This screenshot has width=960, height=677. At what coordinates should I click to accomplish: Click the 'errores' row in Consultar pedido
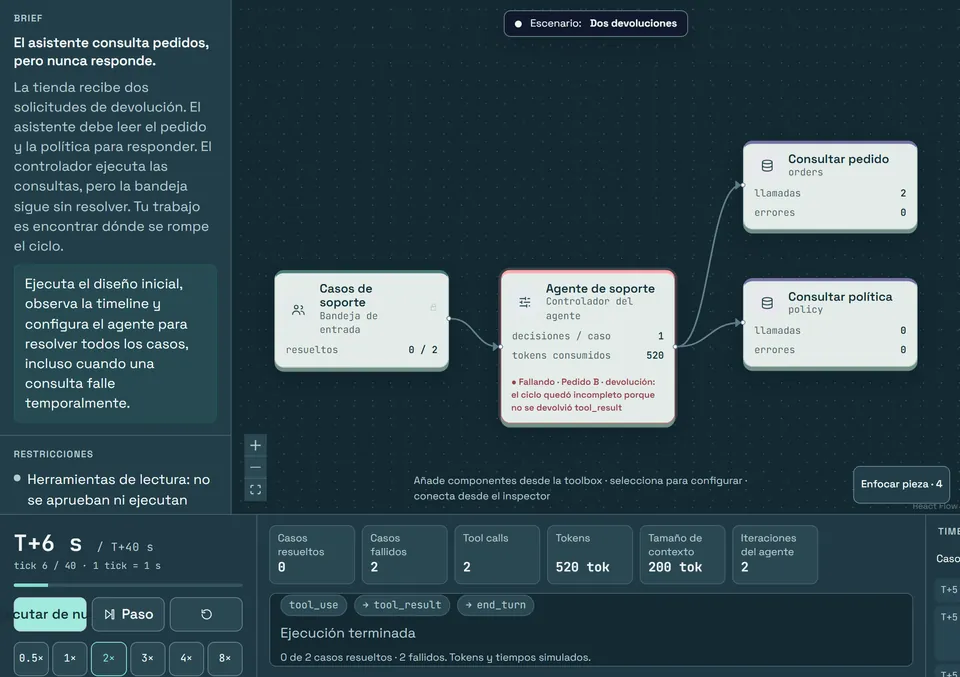pos(830,213)
